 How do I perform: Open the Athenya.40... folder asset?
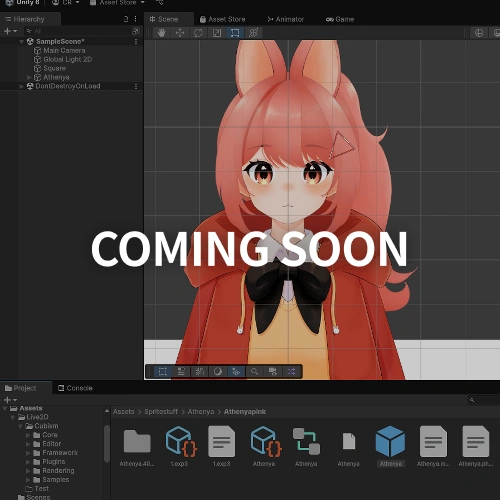tap(137, 447)
